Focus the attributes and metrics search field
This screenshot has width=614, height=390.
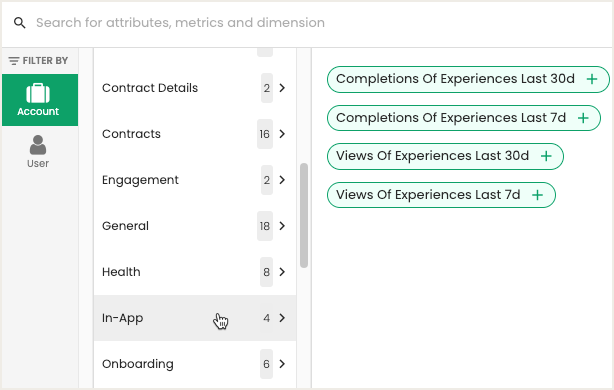pos(307,23)
